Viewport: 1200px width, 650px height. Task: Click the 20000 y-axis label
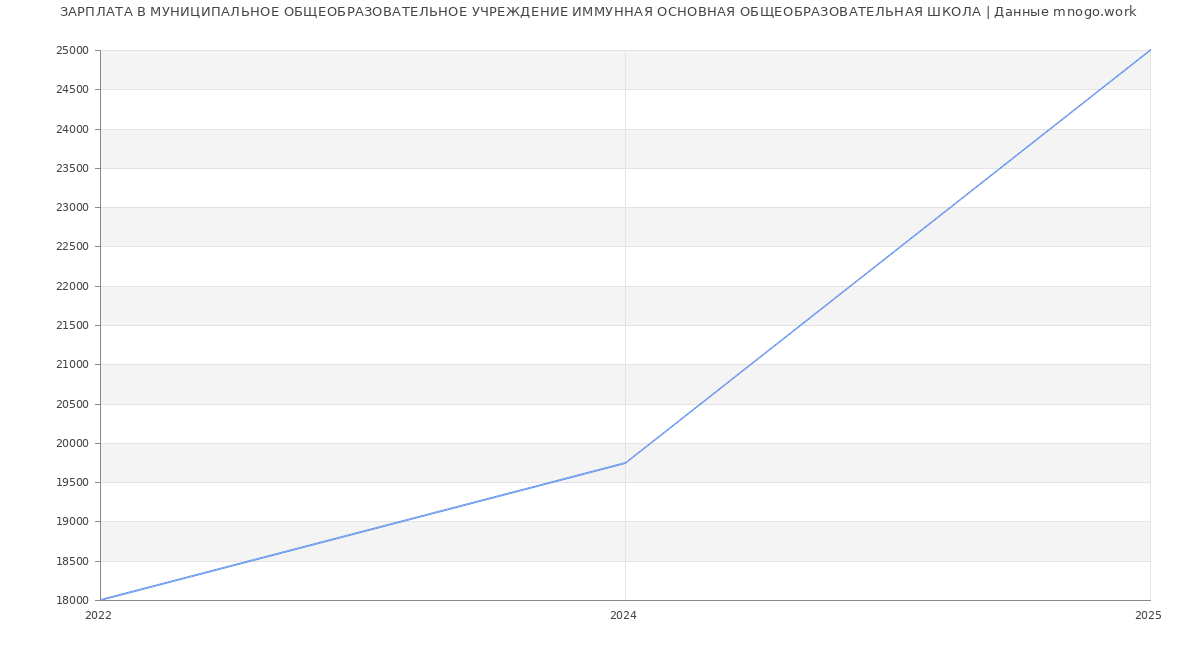tap(73, 443)
